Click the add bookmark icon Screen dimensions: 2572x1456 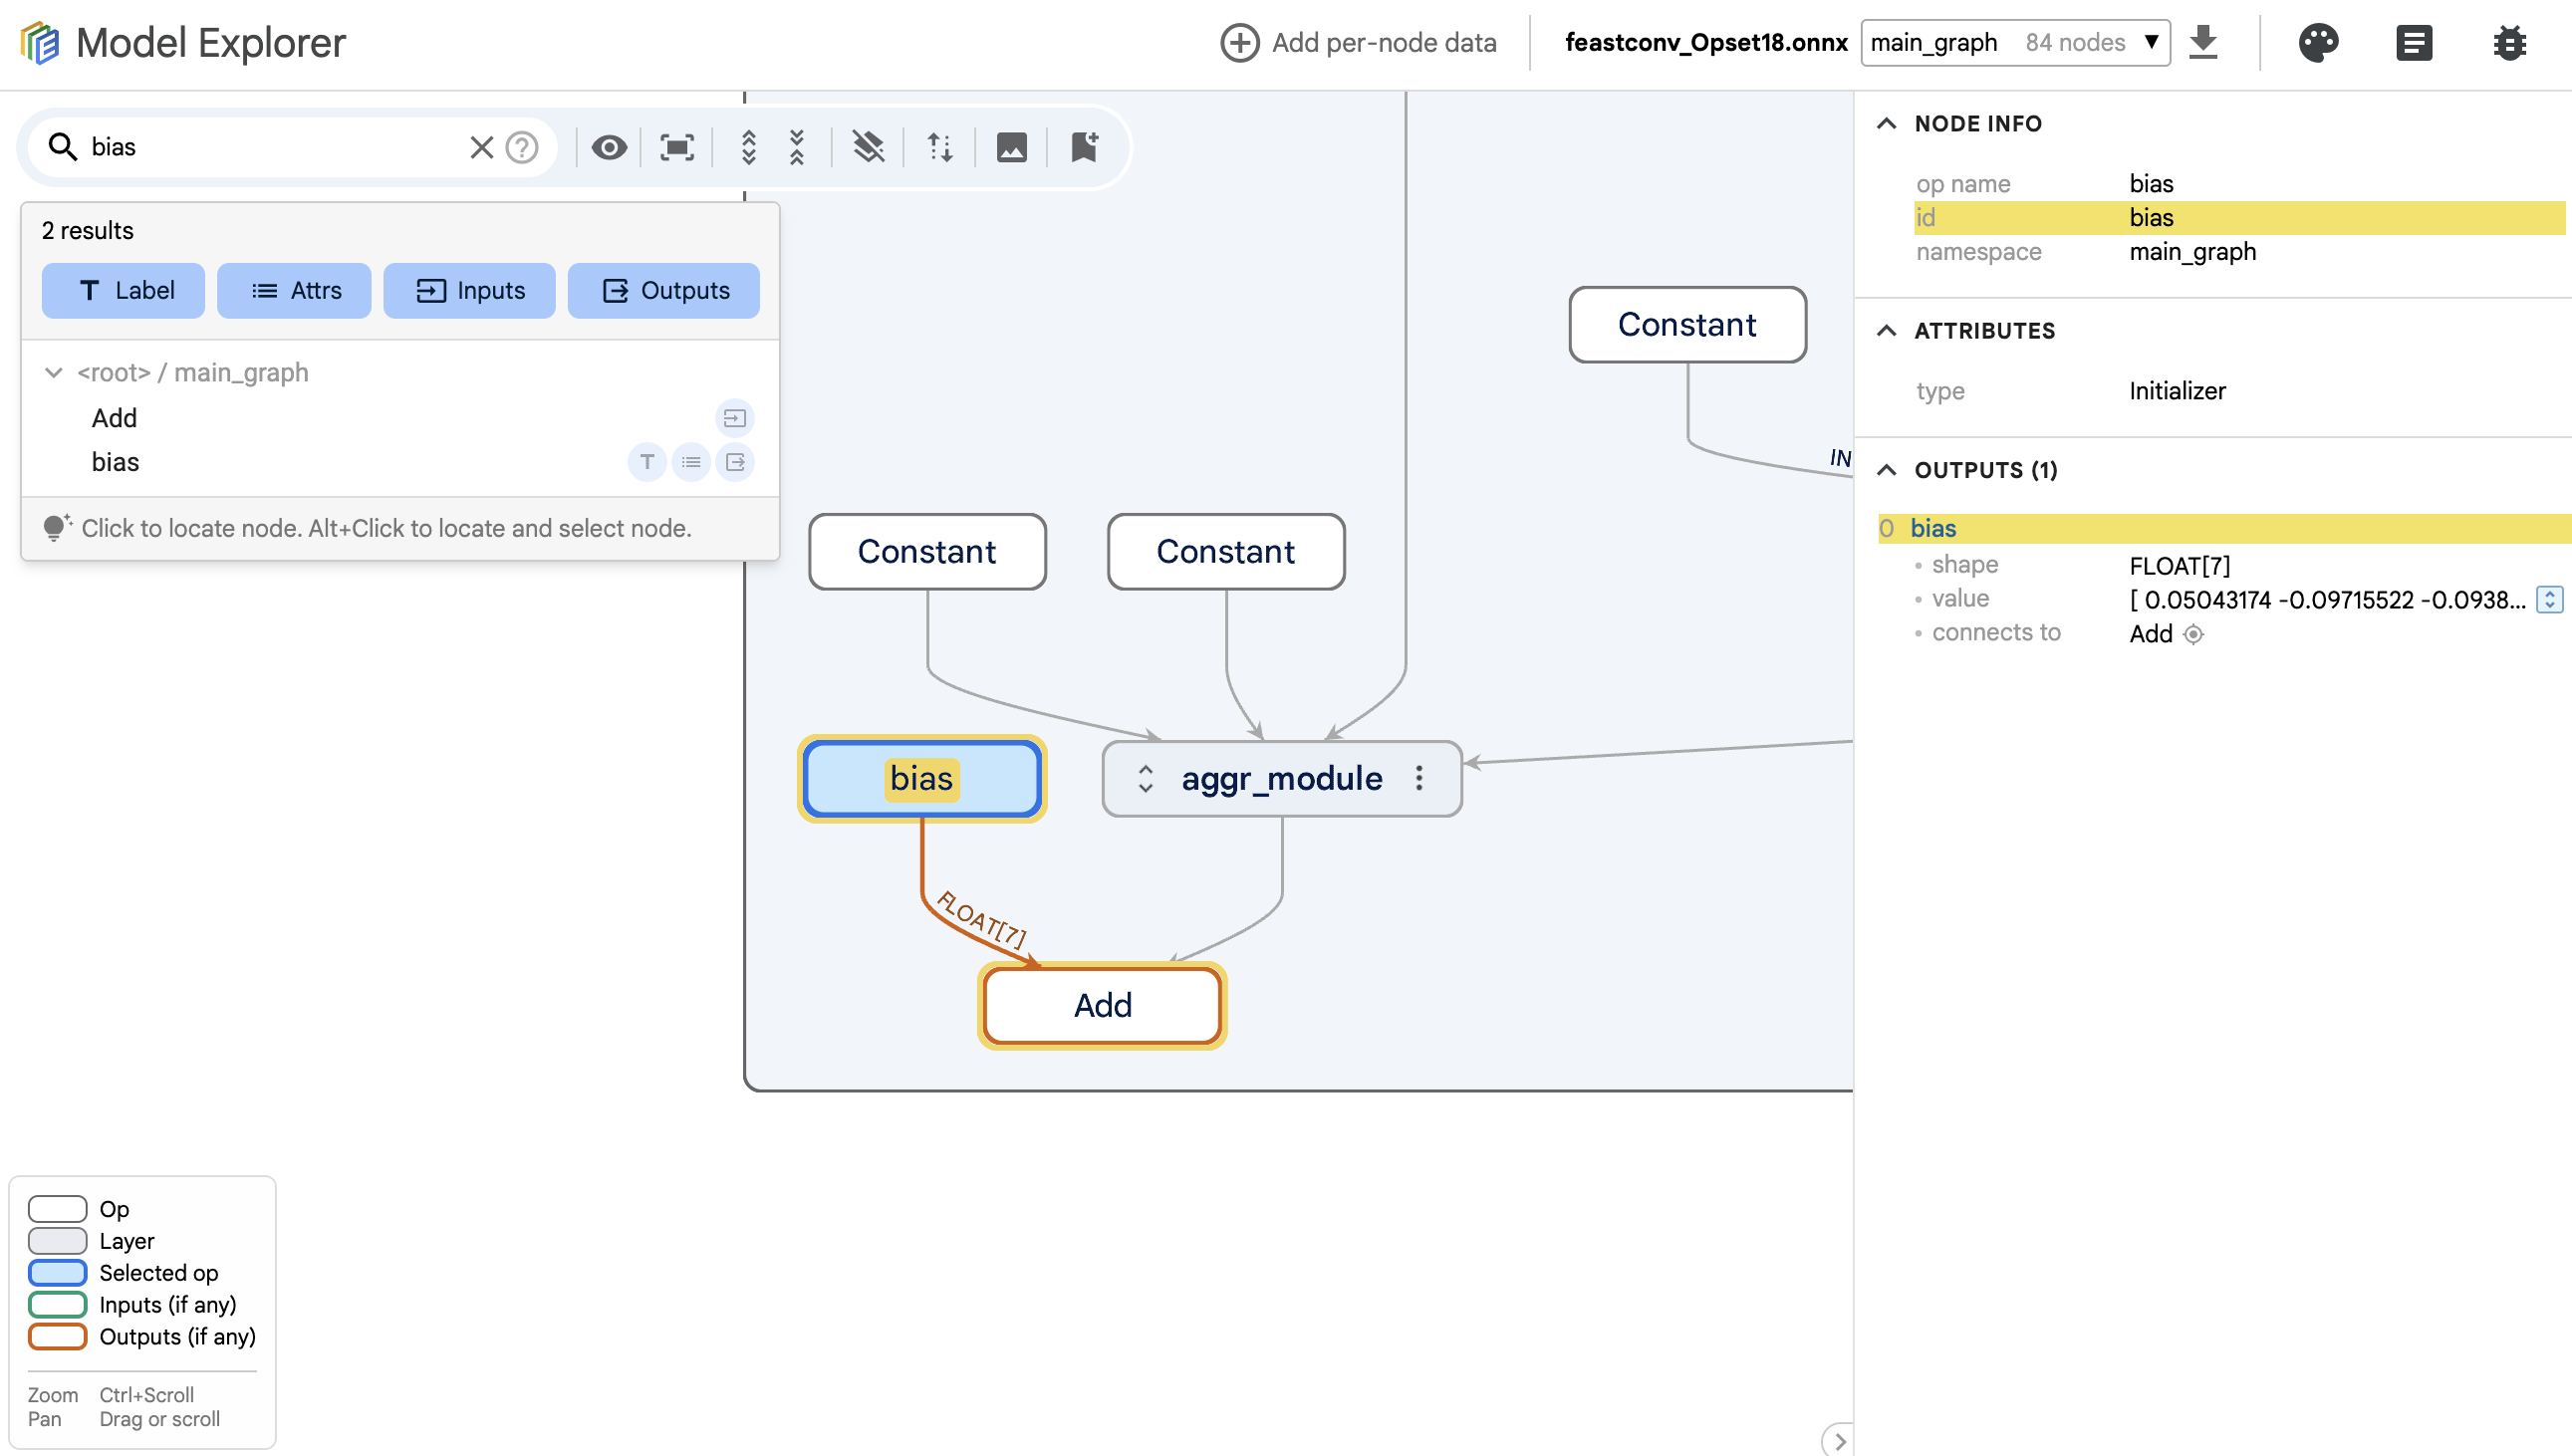(1084, 147)
